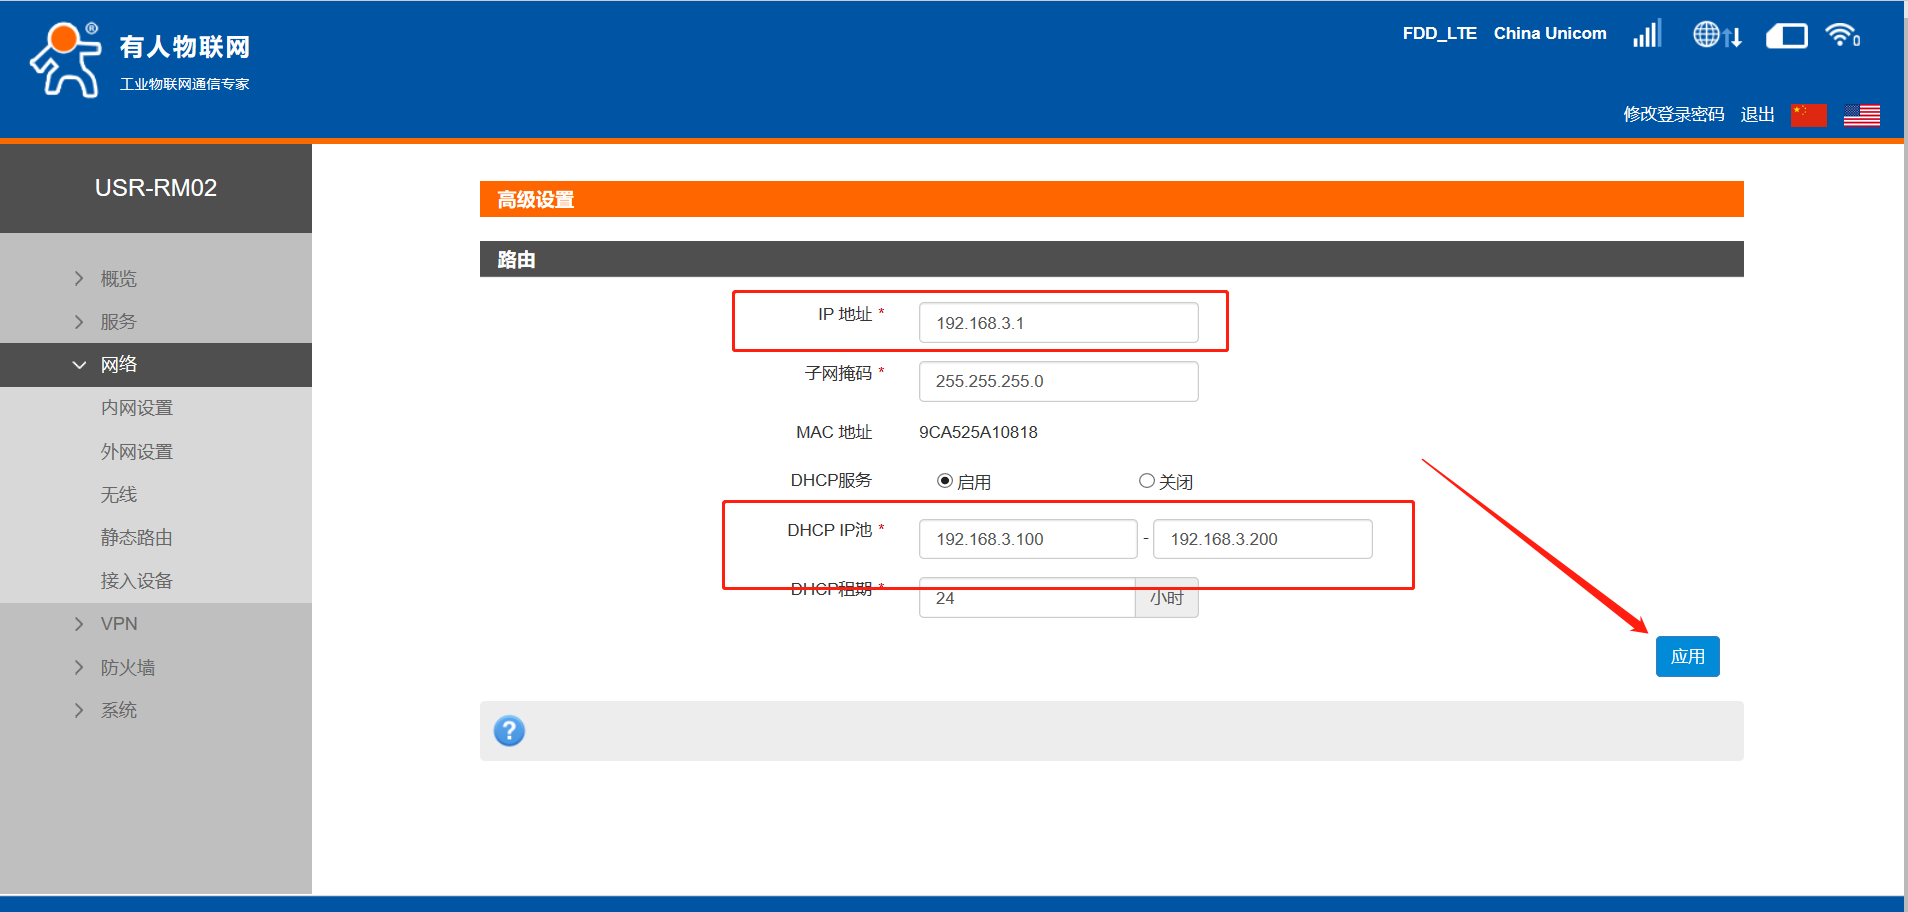Click the company logo figure icon

66,60
